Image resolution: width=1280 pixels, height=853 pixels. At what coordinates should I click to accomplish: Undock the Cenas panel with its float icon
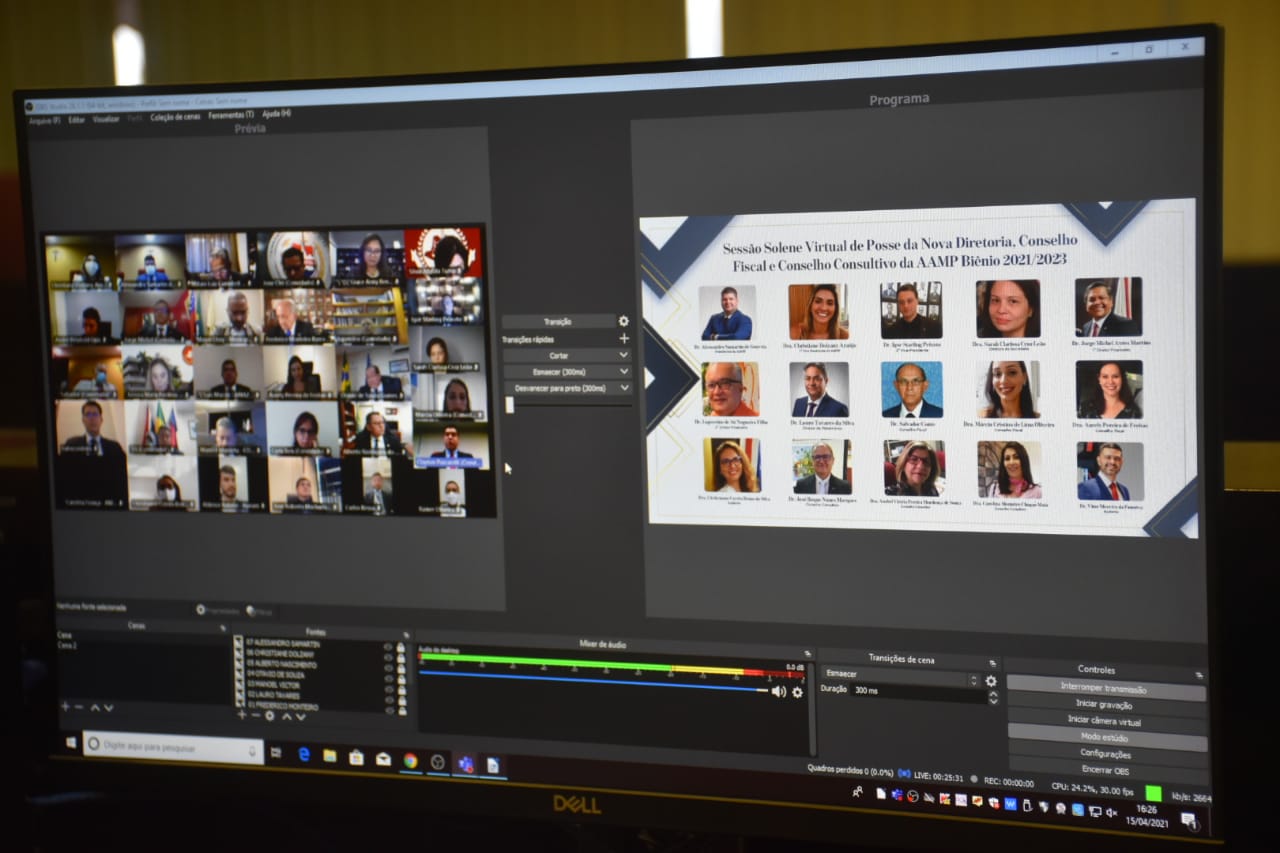pyautogui.click(x=223, y=628)
